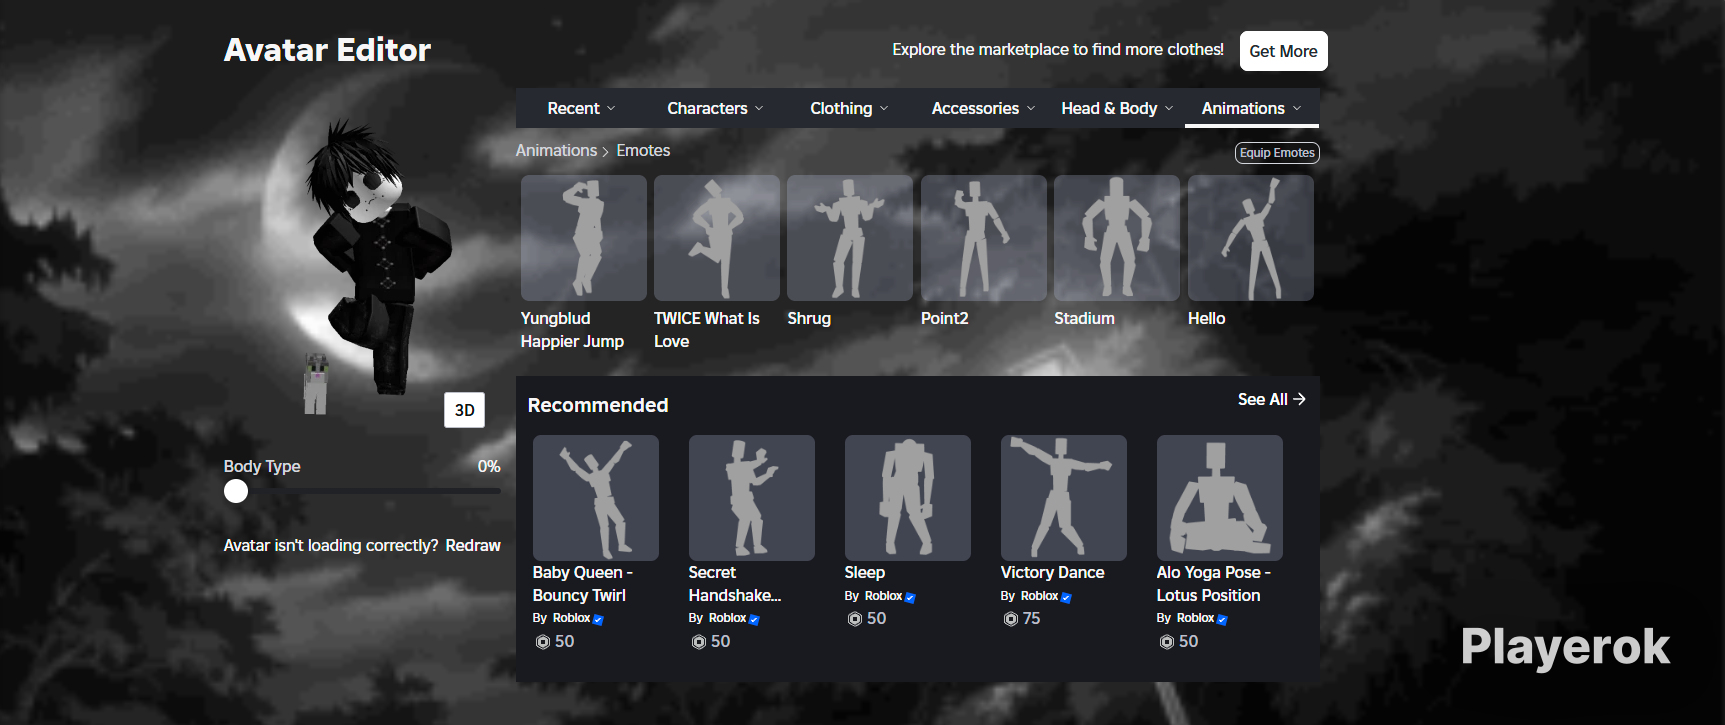Click the Secret Handshake... title
Viewport: 1725px width, 725px height.
point(735,584)
